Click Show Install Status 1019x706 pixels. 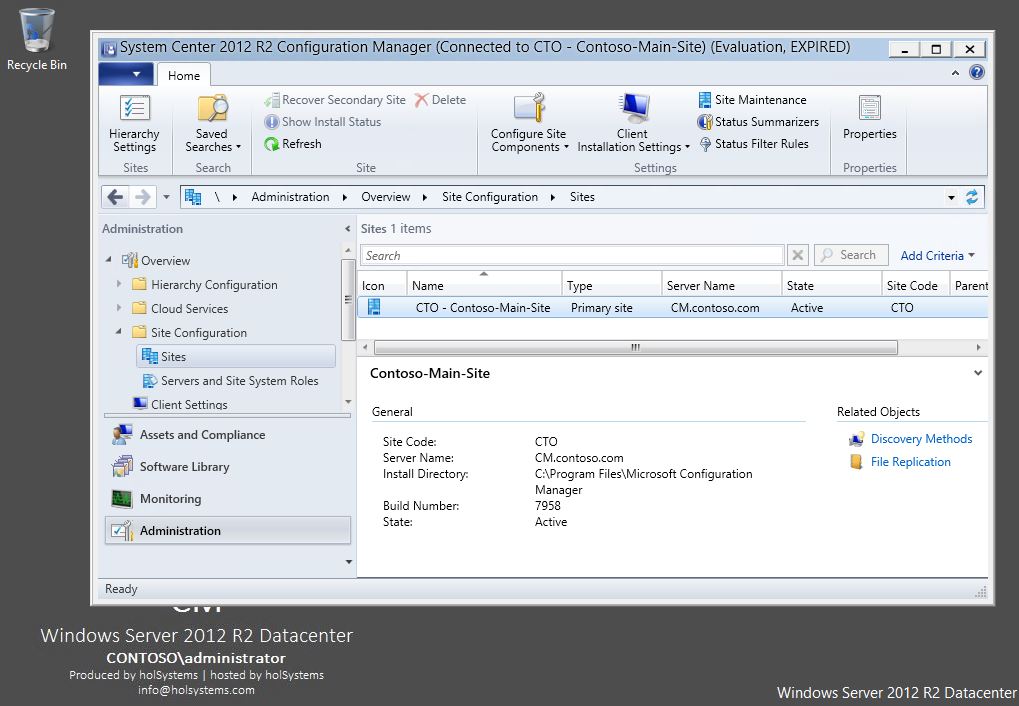coord(323,122)
